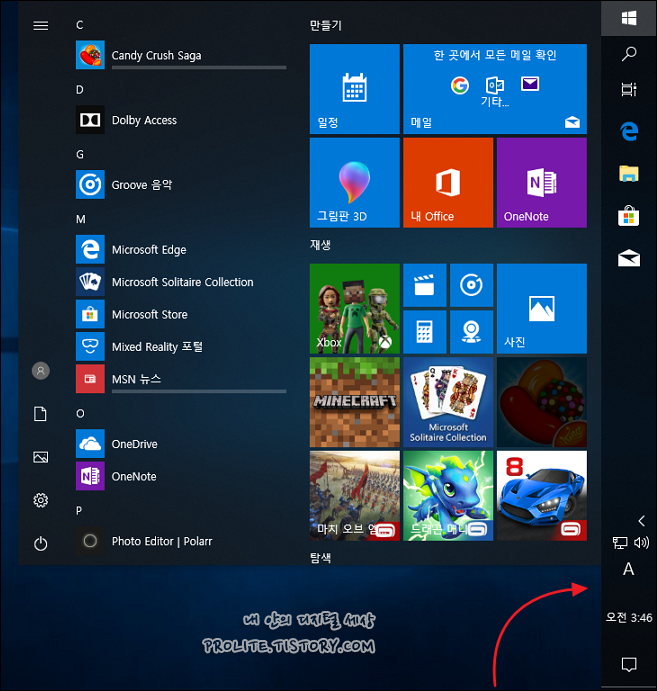Open Photo Editor | Polarr app
The width and height of the screenshot is (657, 691).
181,541
